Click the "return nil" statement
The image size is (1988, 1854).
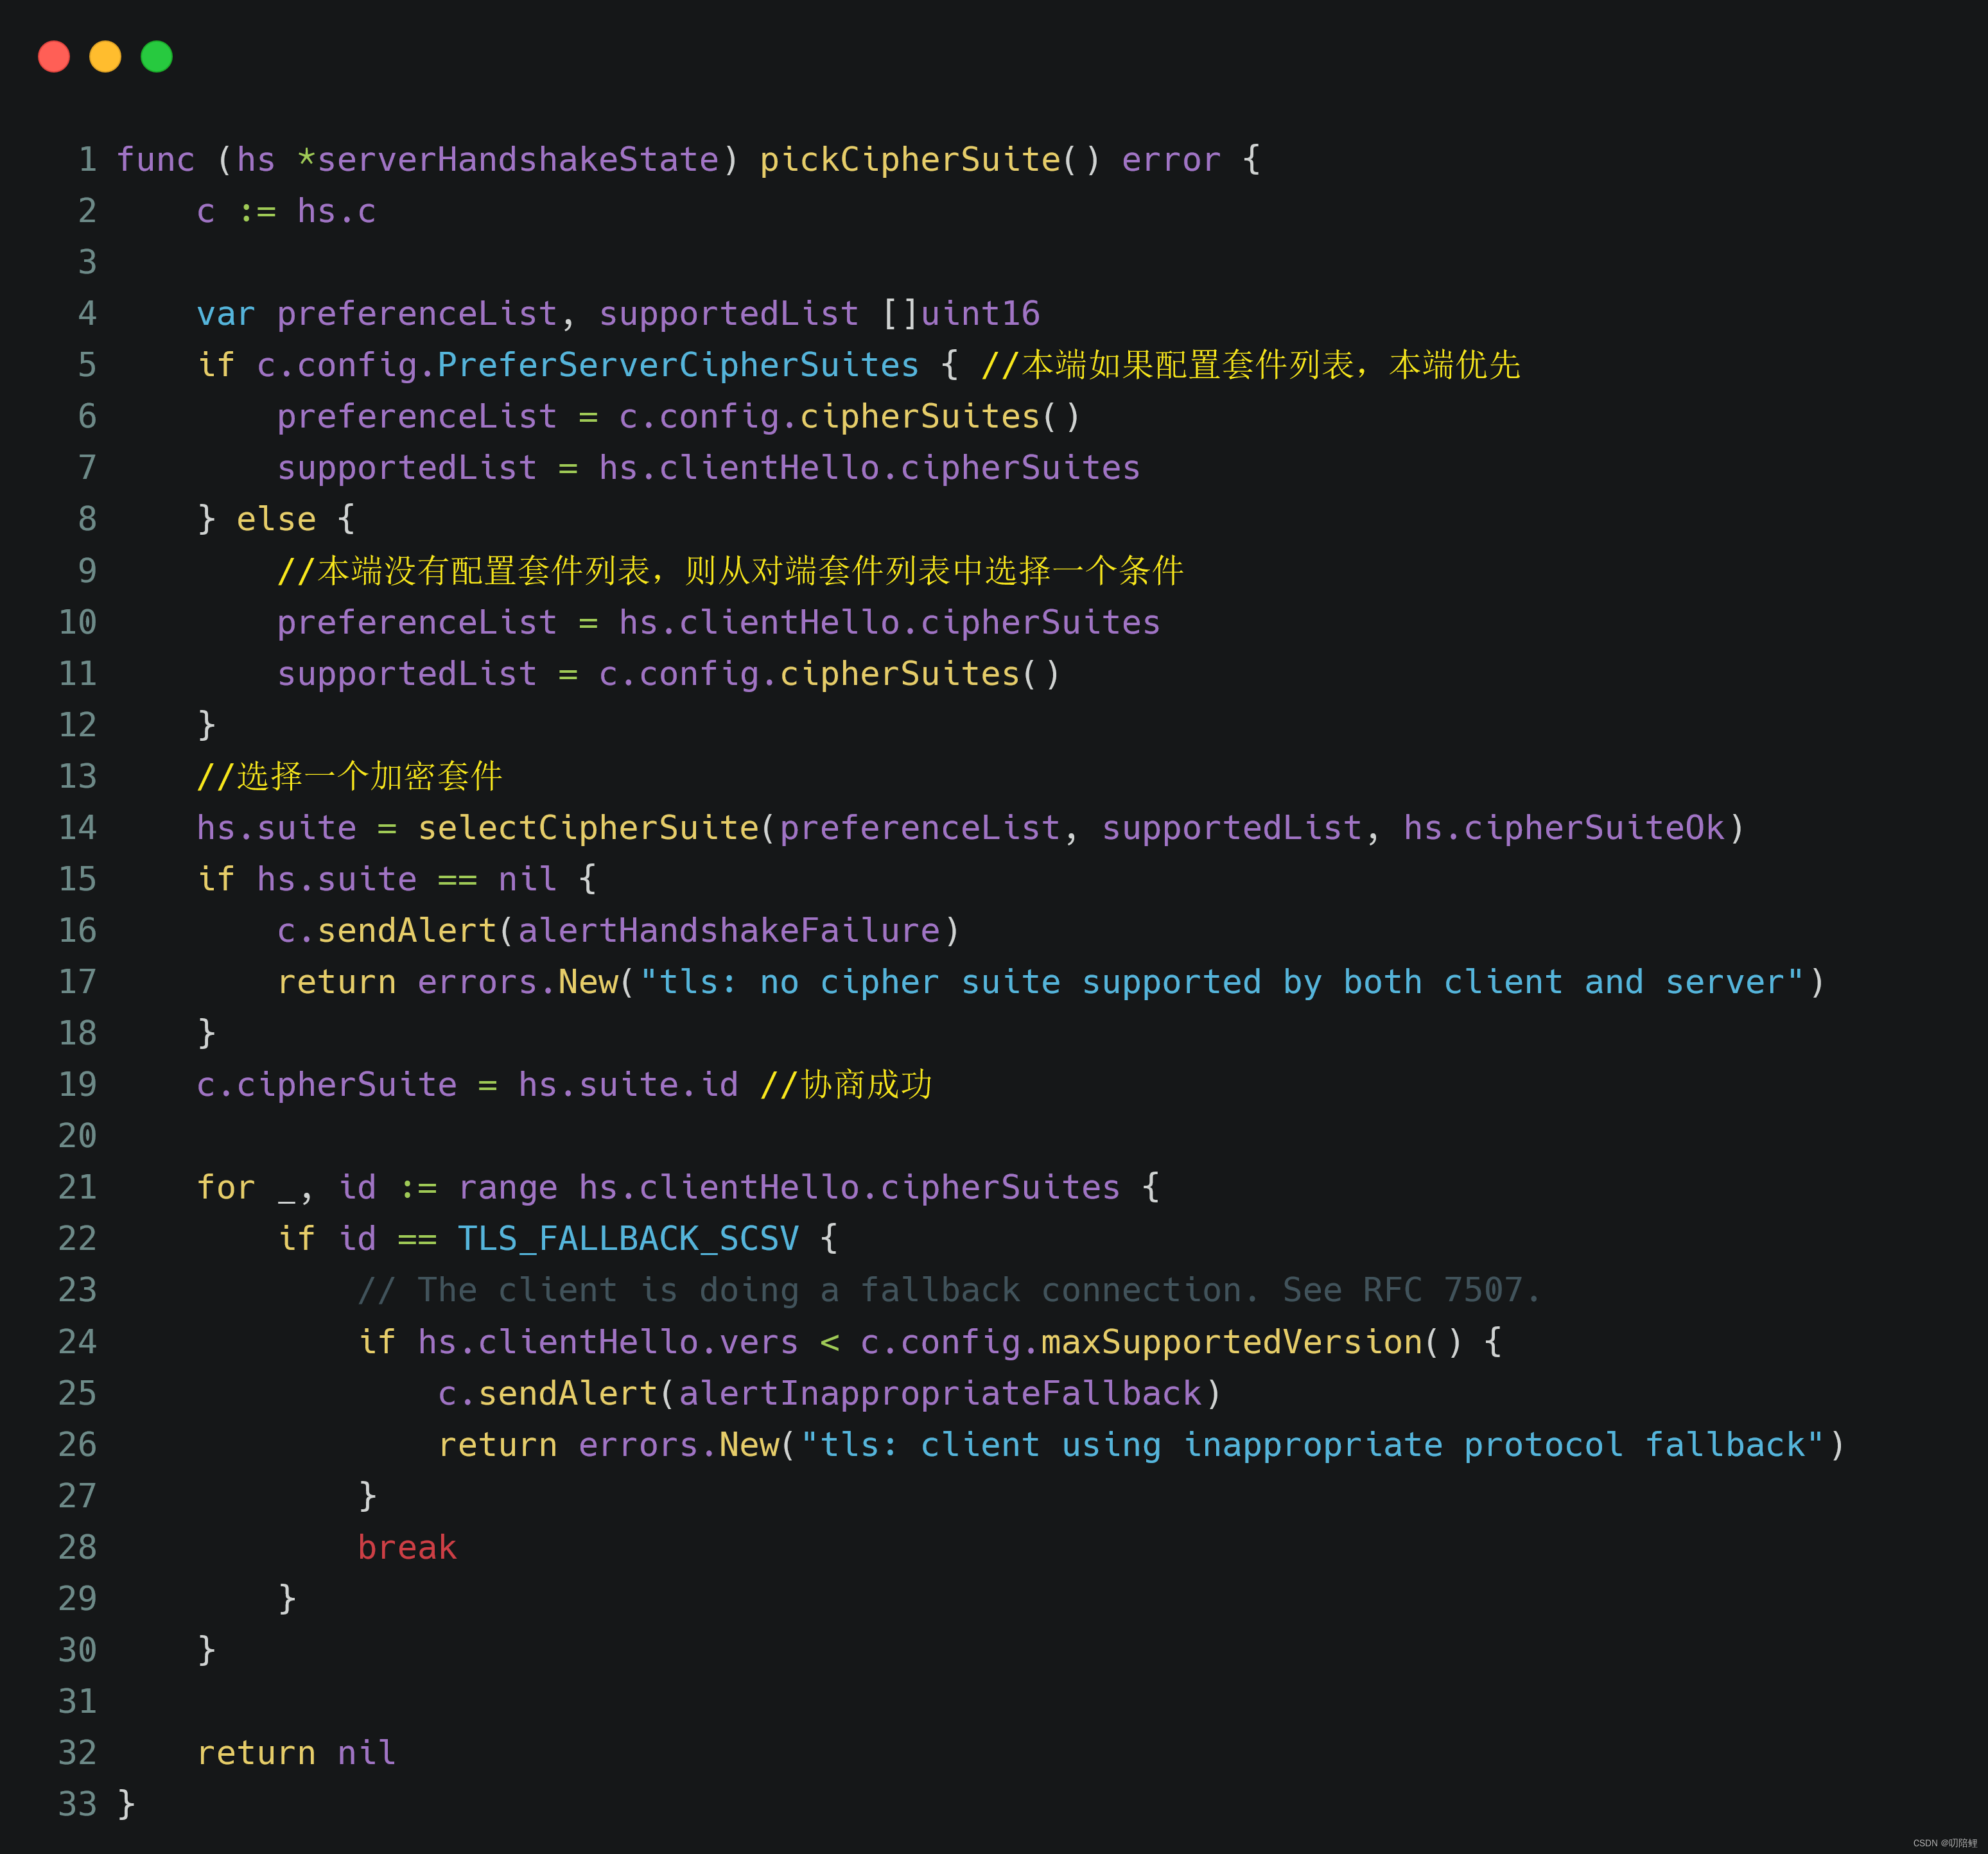pos(296,1753)
